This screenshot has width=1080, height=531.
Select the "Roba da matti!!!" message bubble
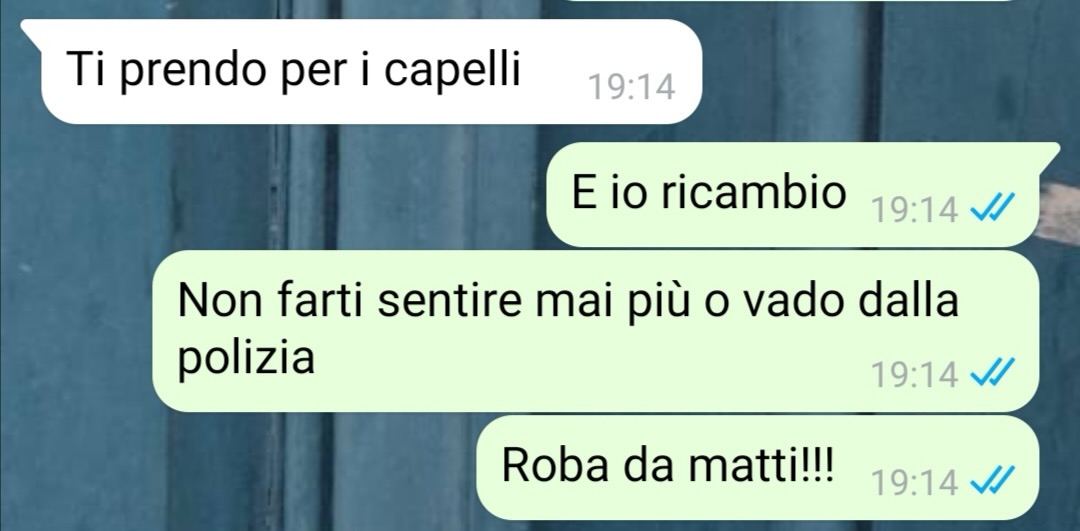pyautogui.click(x=758, y=468)
